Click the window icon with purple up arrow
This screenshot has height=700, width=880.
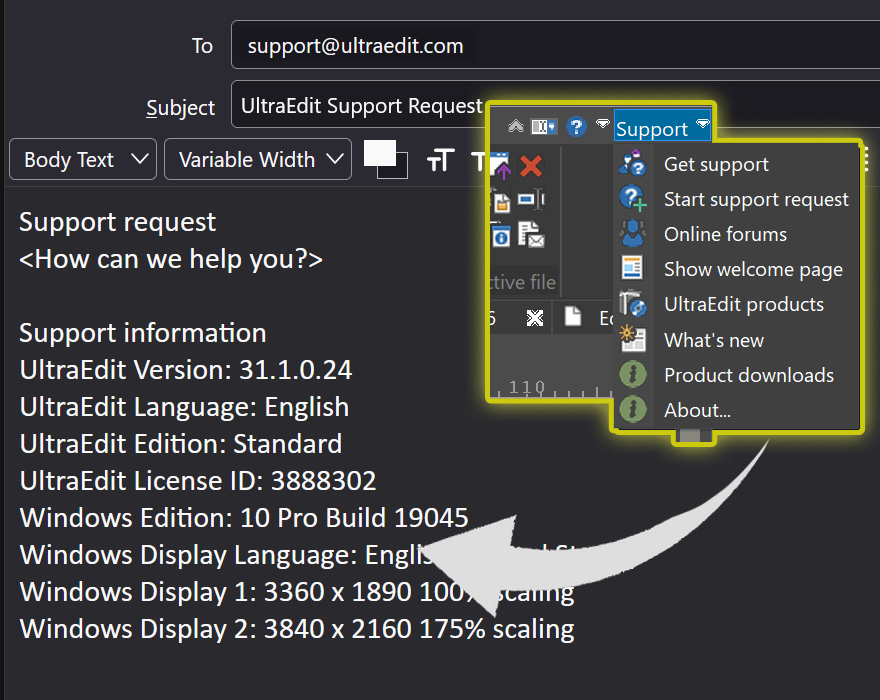501,166
